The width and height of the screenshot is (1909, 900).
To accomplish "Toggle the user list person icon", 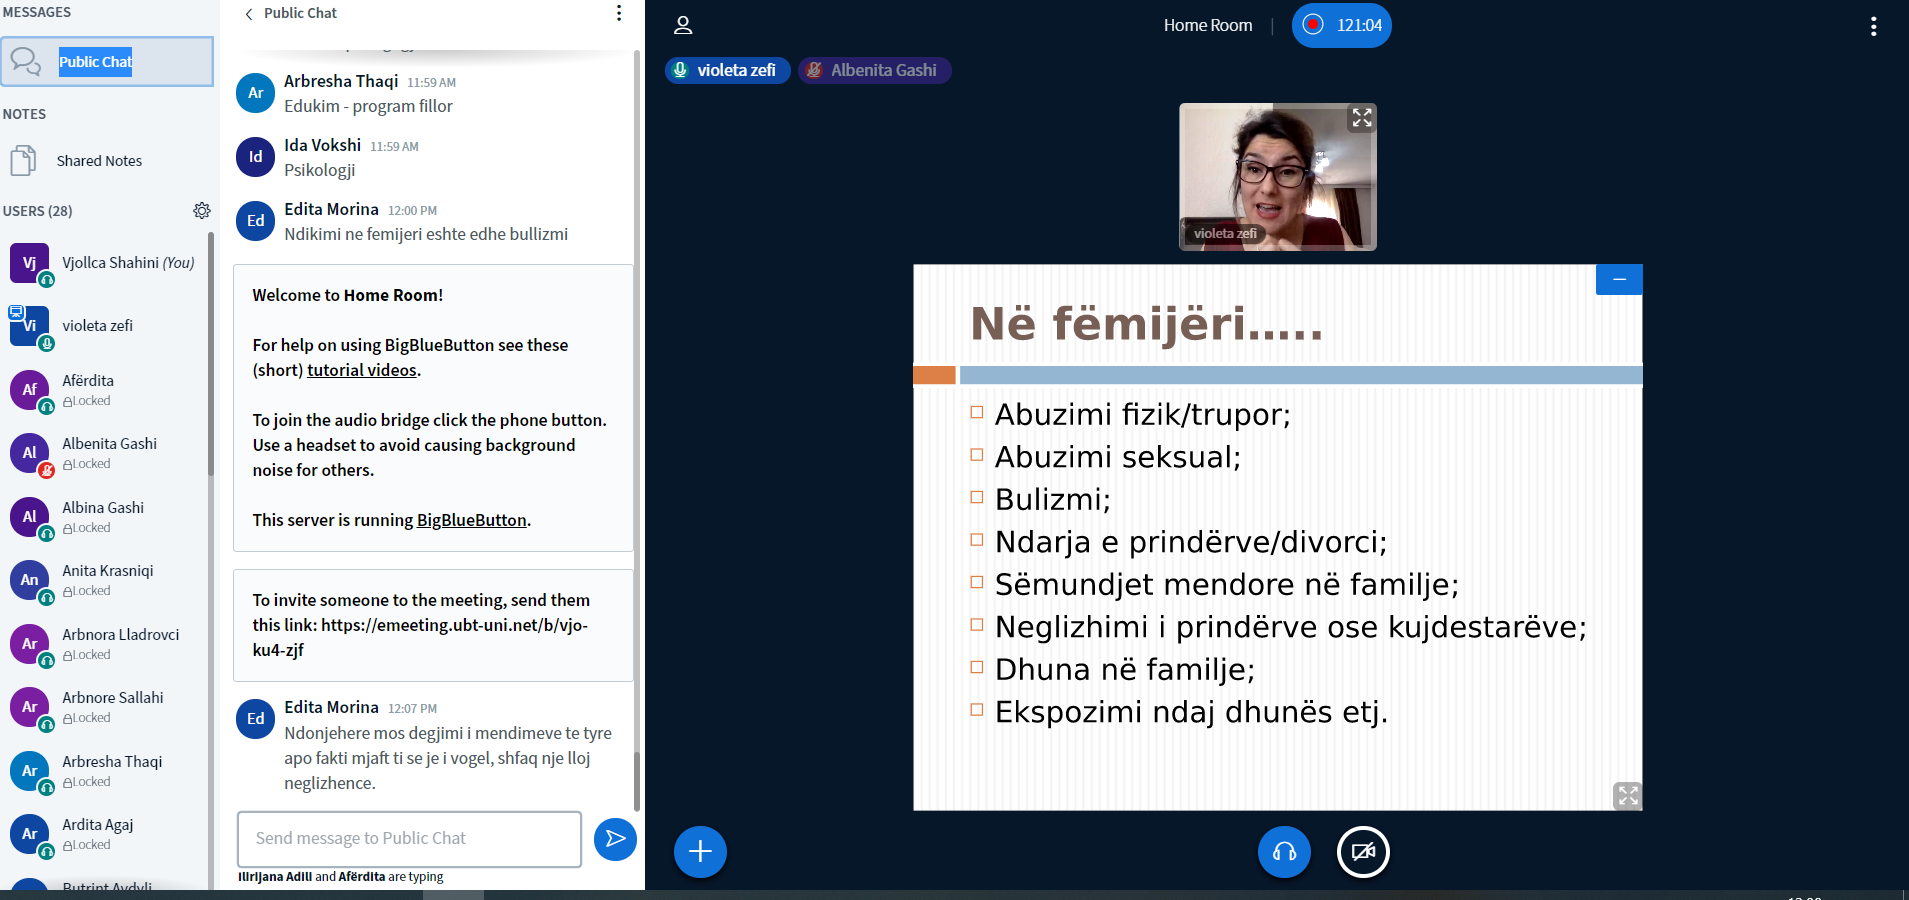I will (x=683, y=25).
